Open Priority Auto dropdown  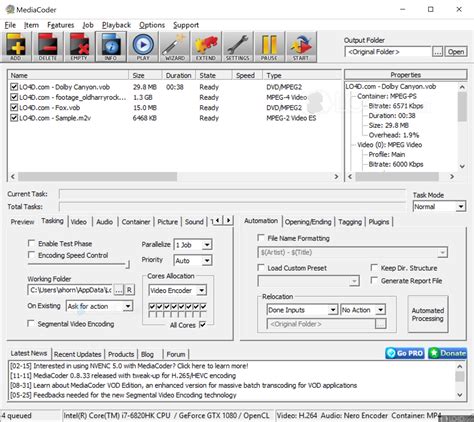(193, 260)
